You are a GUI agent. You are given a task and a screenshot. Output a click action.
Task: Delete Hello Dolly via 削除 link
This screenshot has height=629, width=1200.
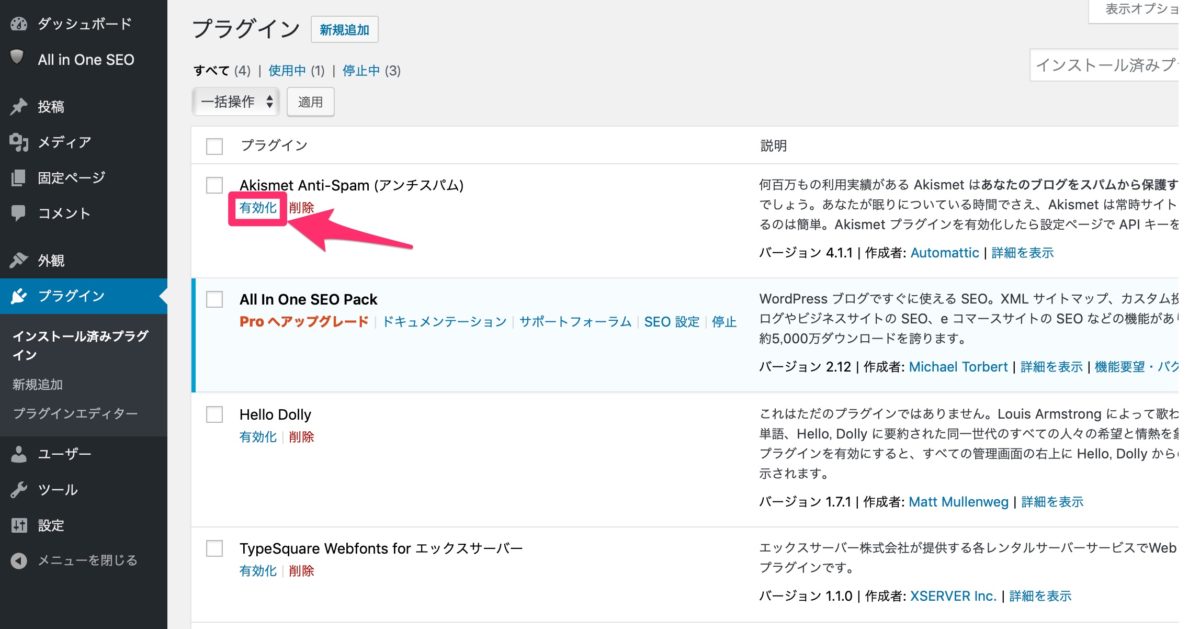(301, 437)
